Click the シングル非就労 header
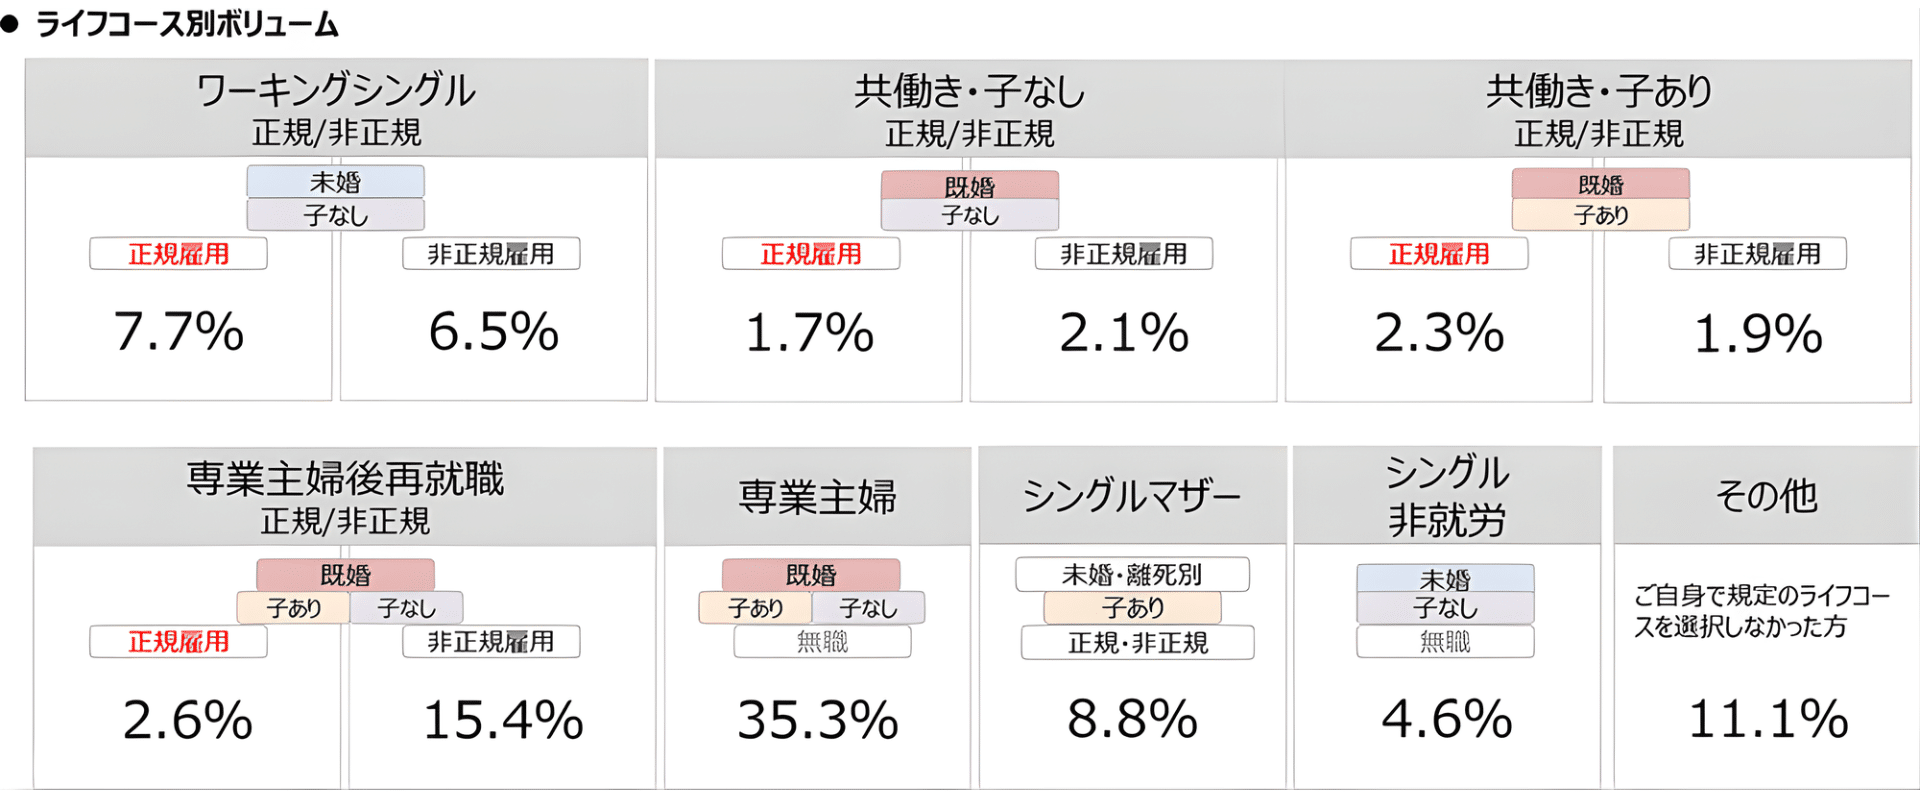 pyautogui.click(x=1446, y=496)
